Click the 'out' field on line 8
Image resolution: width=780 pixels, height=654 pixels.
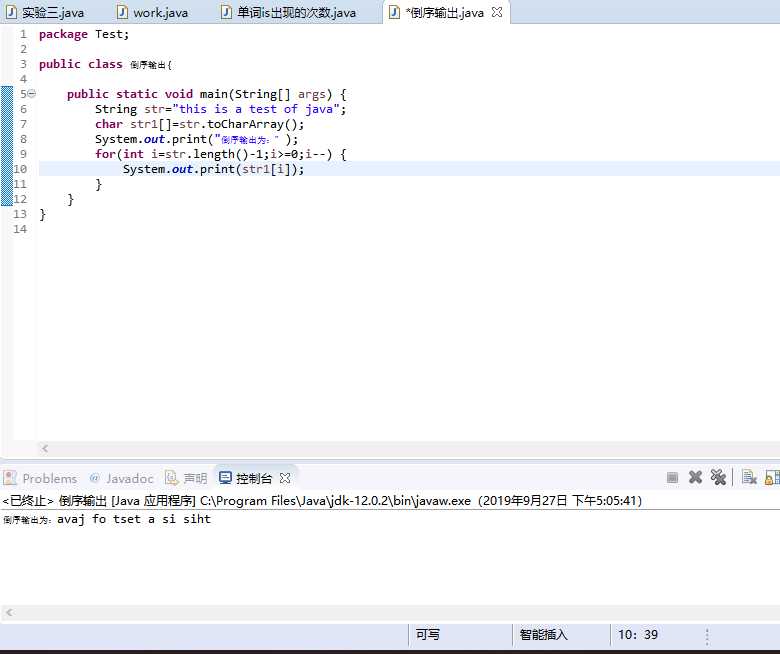(154, 139)
